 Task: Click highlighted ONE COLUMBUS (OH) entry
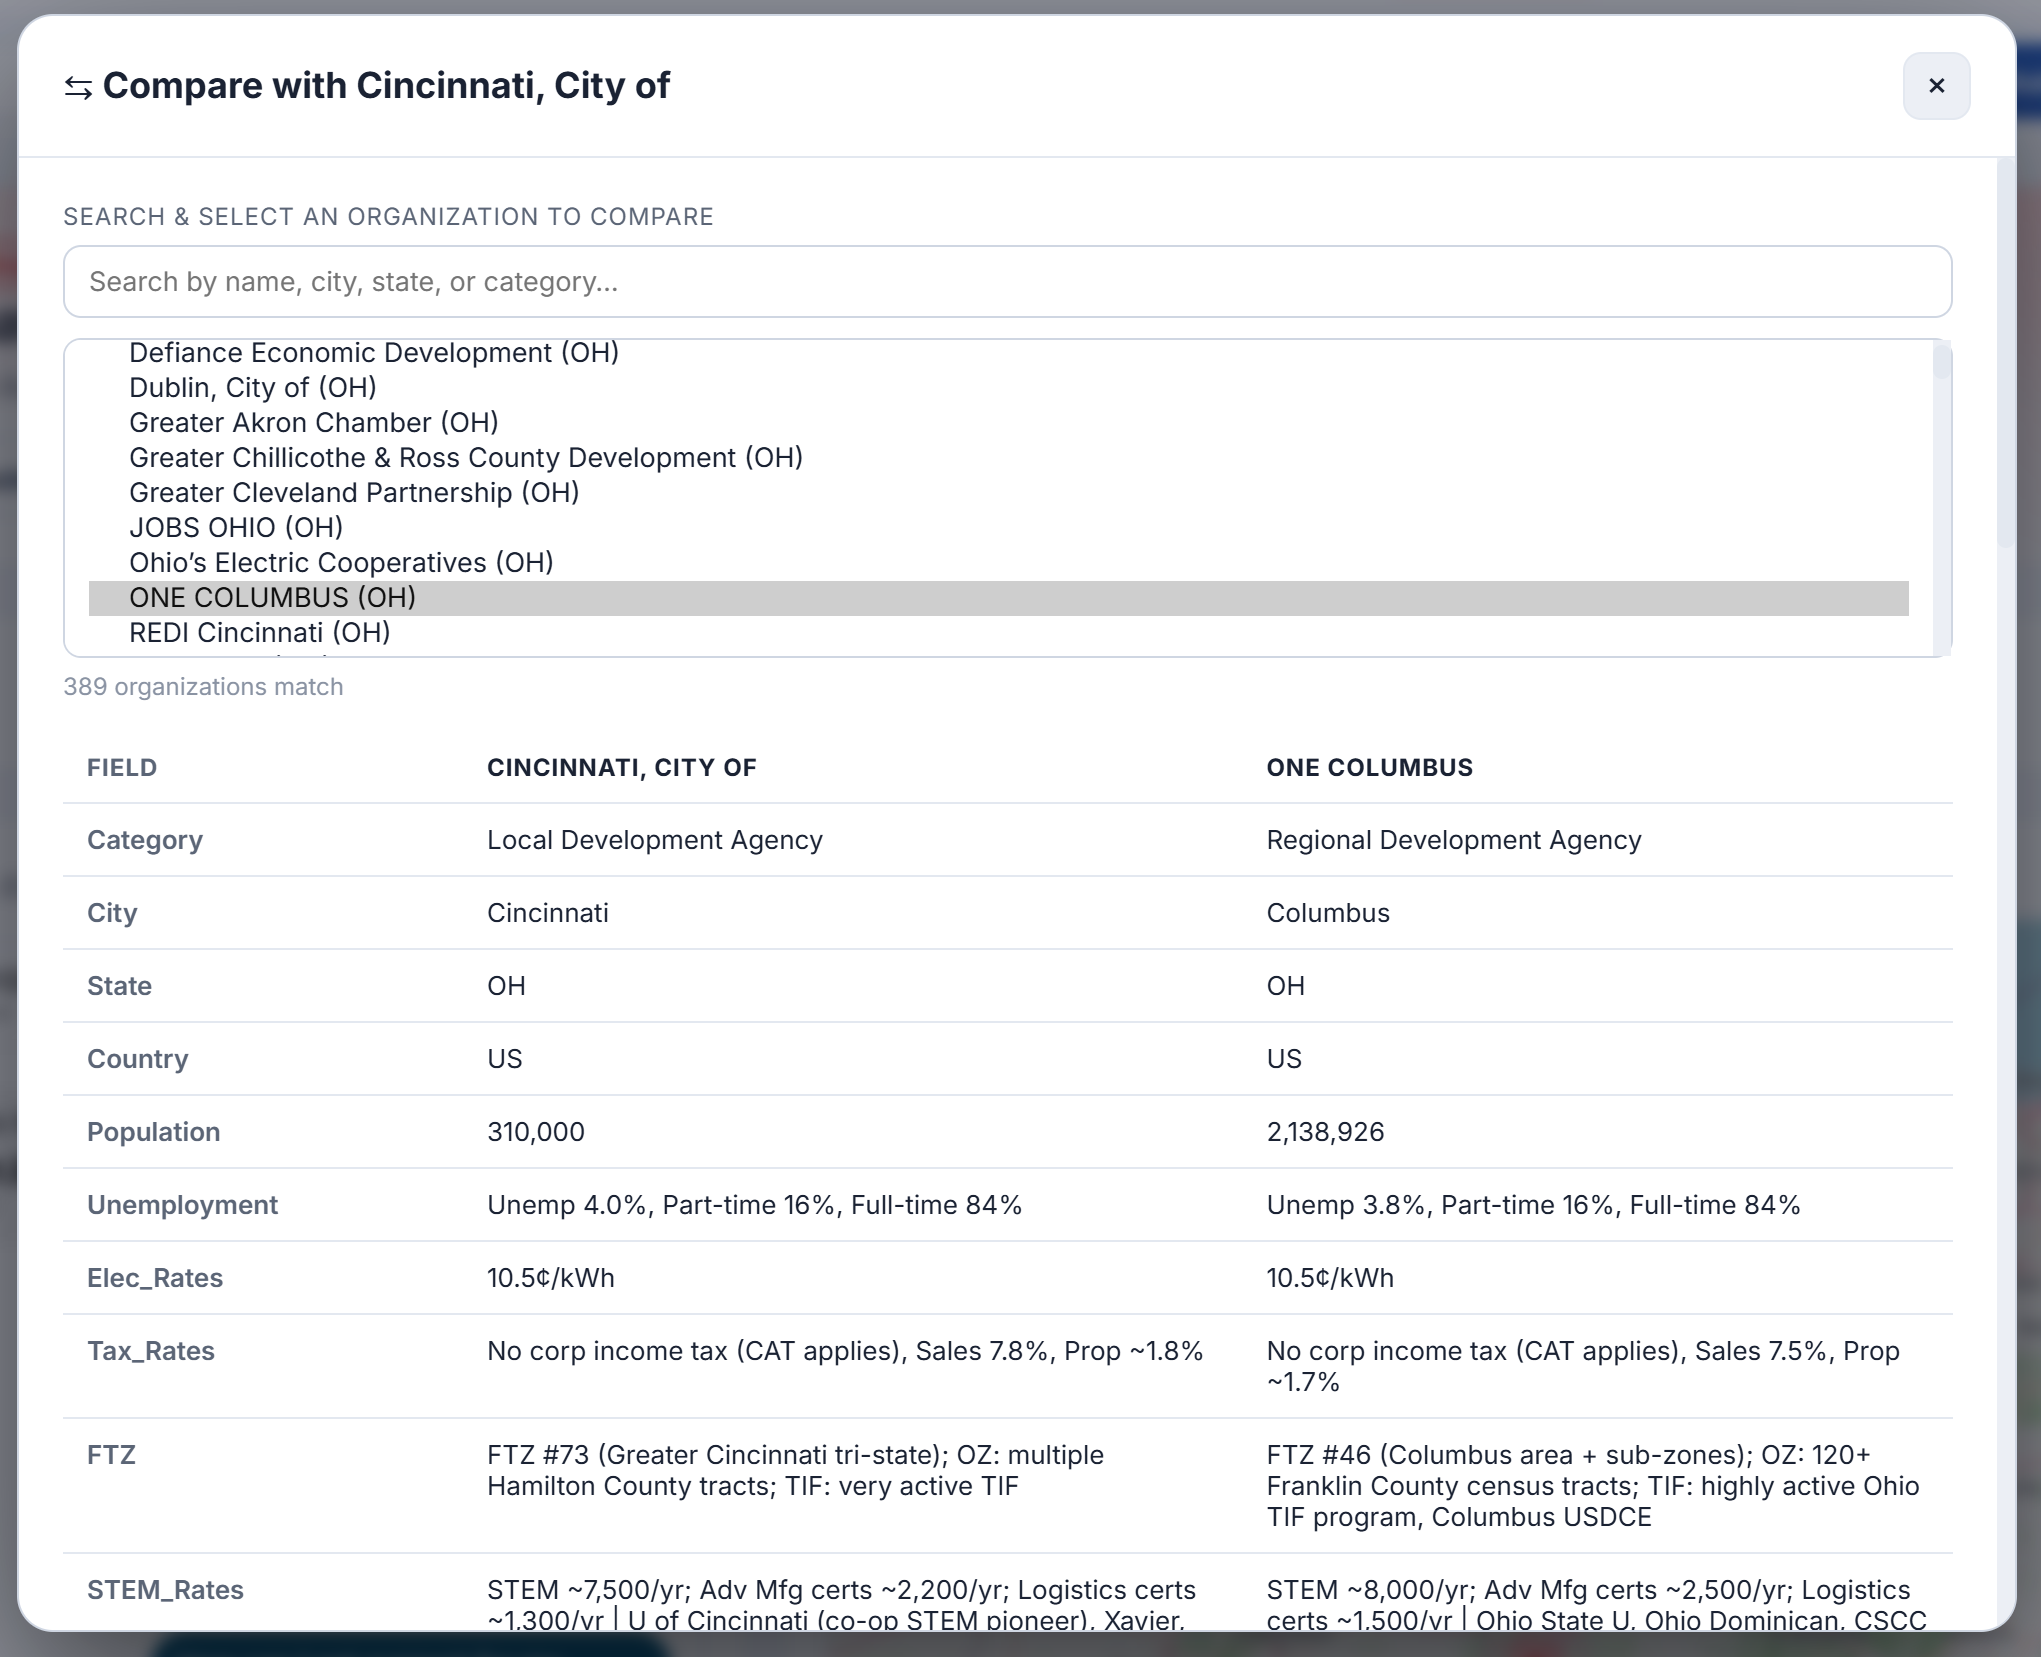[x=999, y=597]
